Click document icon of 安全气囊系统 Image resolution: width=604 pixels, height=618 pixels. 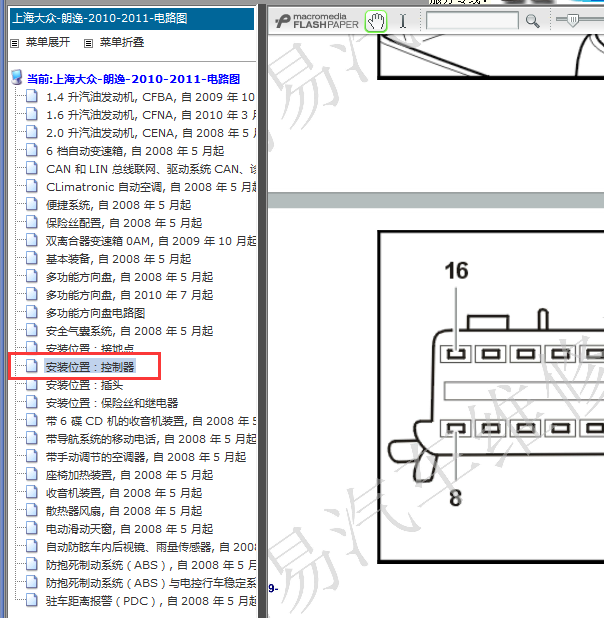[32, 330]
